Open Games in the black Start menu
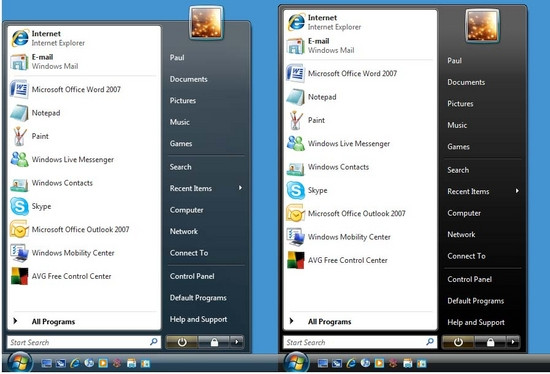 point(483,147)
